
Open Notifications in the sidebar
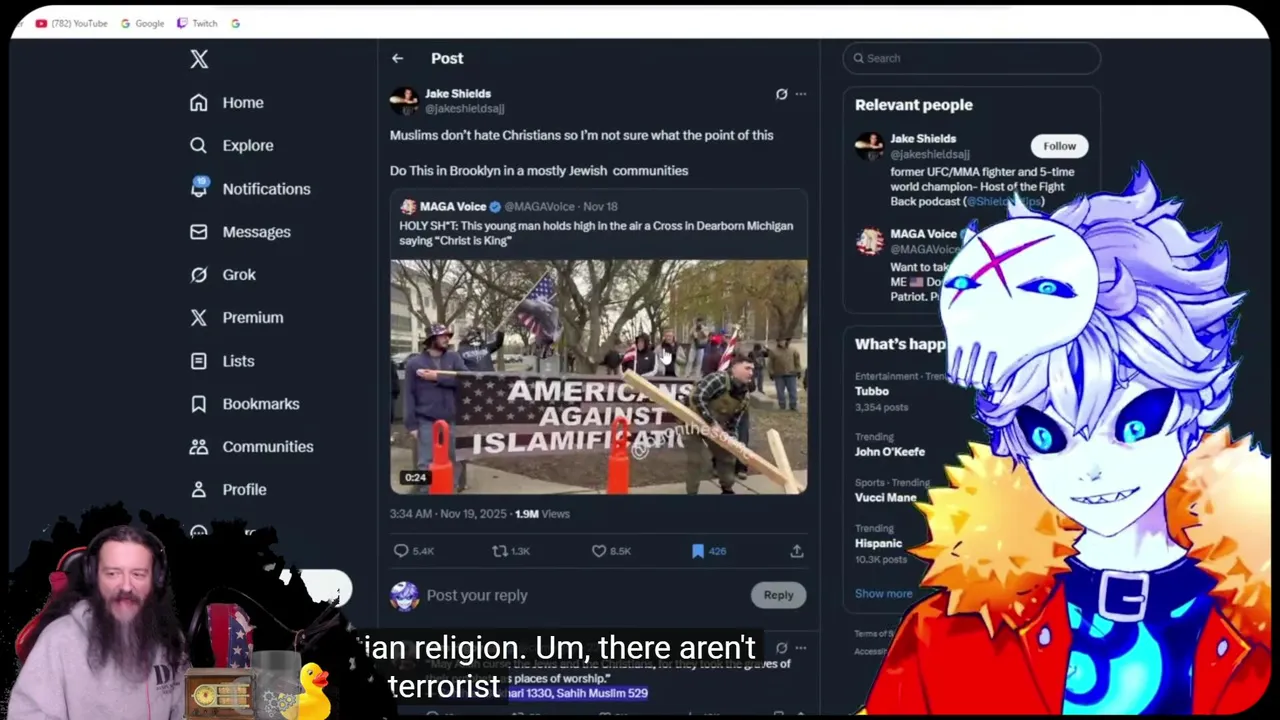coord(250,188)
